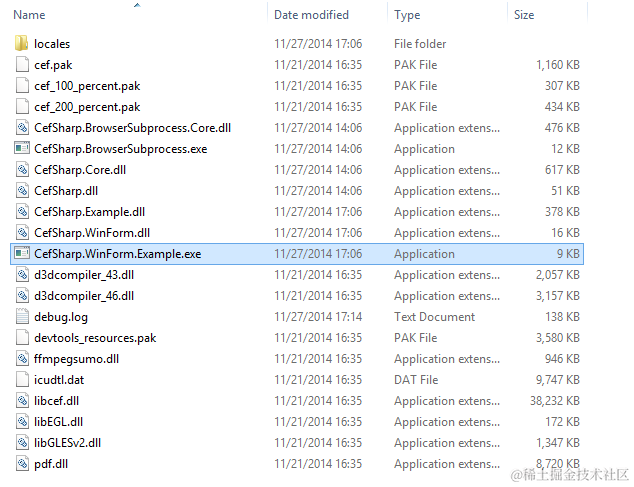The width and height of the screenshot is (634, 487).
Task: Select the libEGL.dll file name
Action: [x=59, y=422]
